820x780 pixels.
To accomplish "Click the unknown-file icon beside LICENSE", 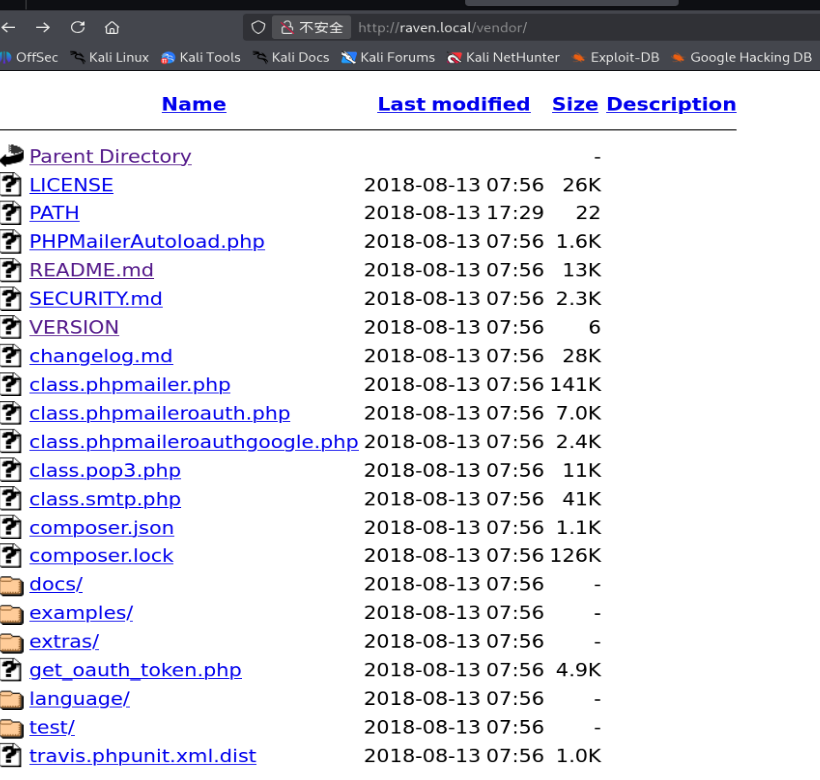I will pyautogui.click(x=11, y=185).
